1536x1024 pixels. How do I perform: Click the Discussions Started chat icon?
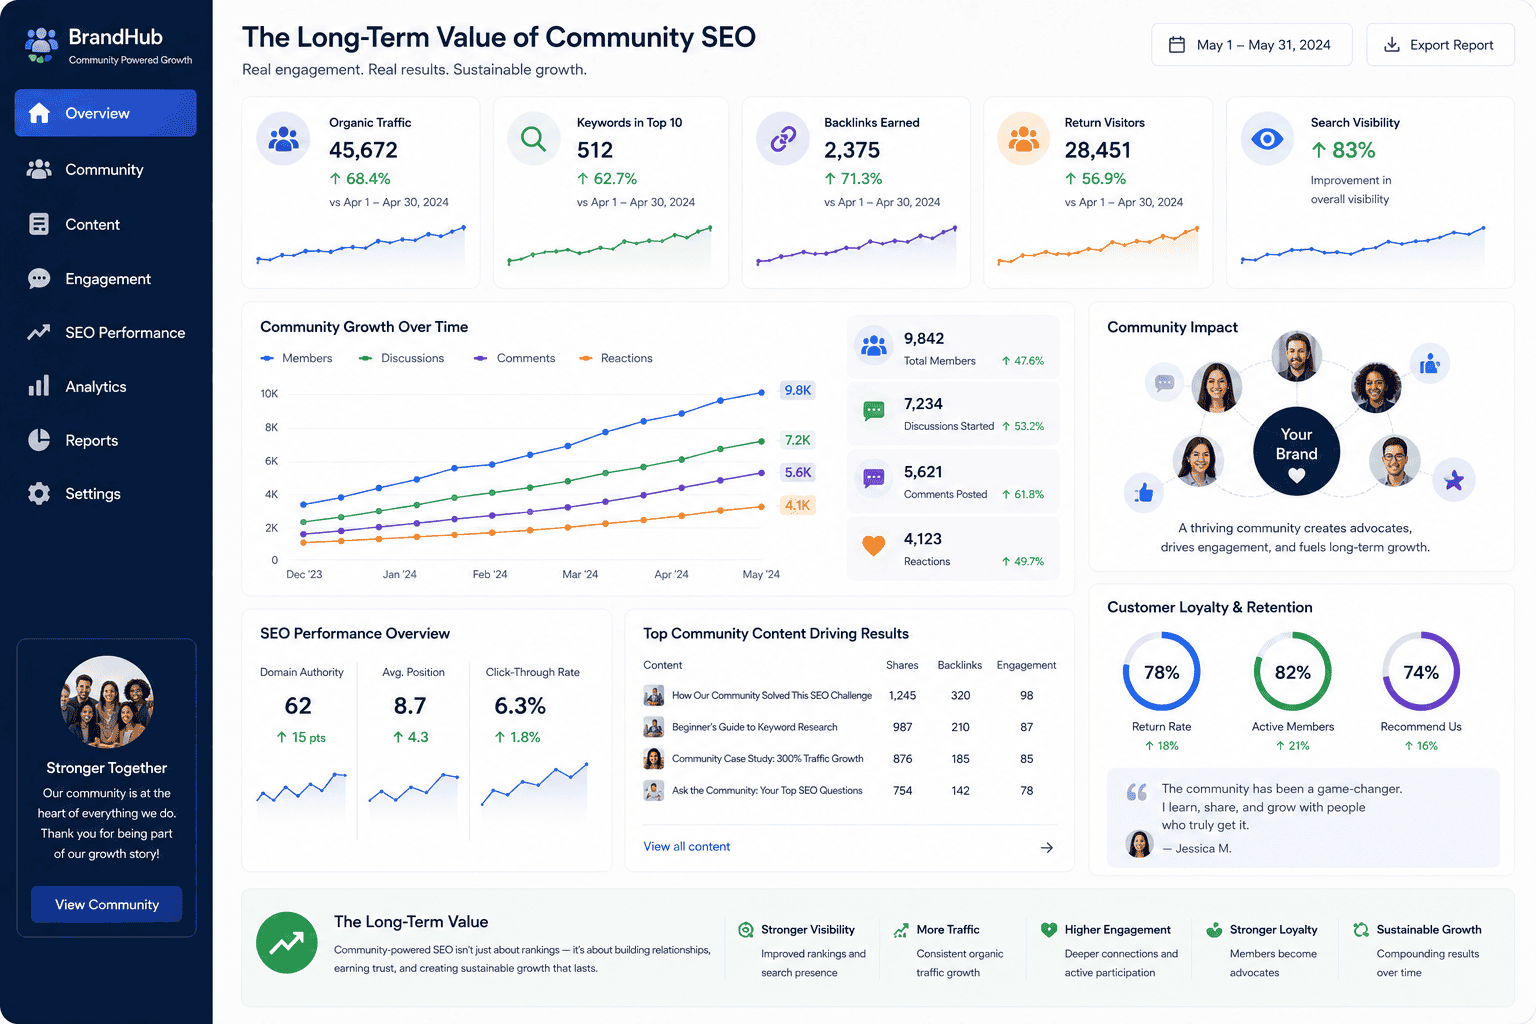pos(874,411)
